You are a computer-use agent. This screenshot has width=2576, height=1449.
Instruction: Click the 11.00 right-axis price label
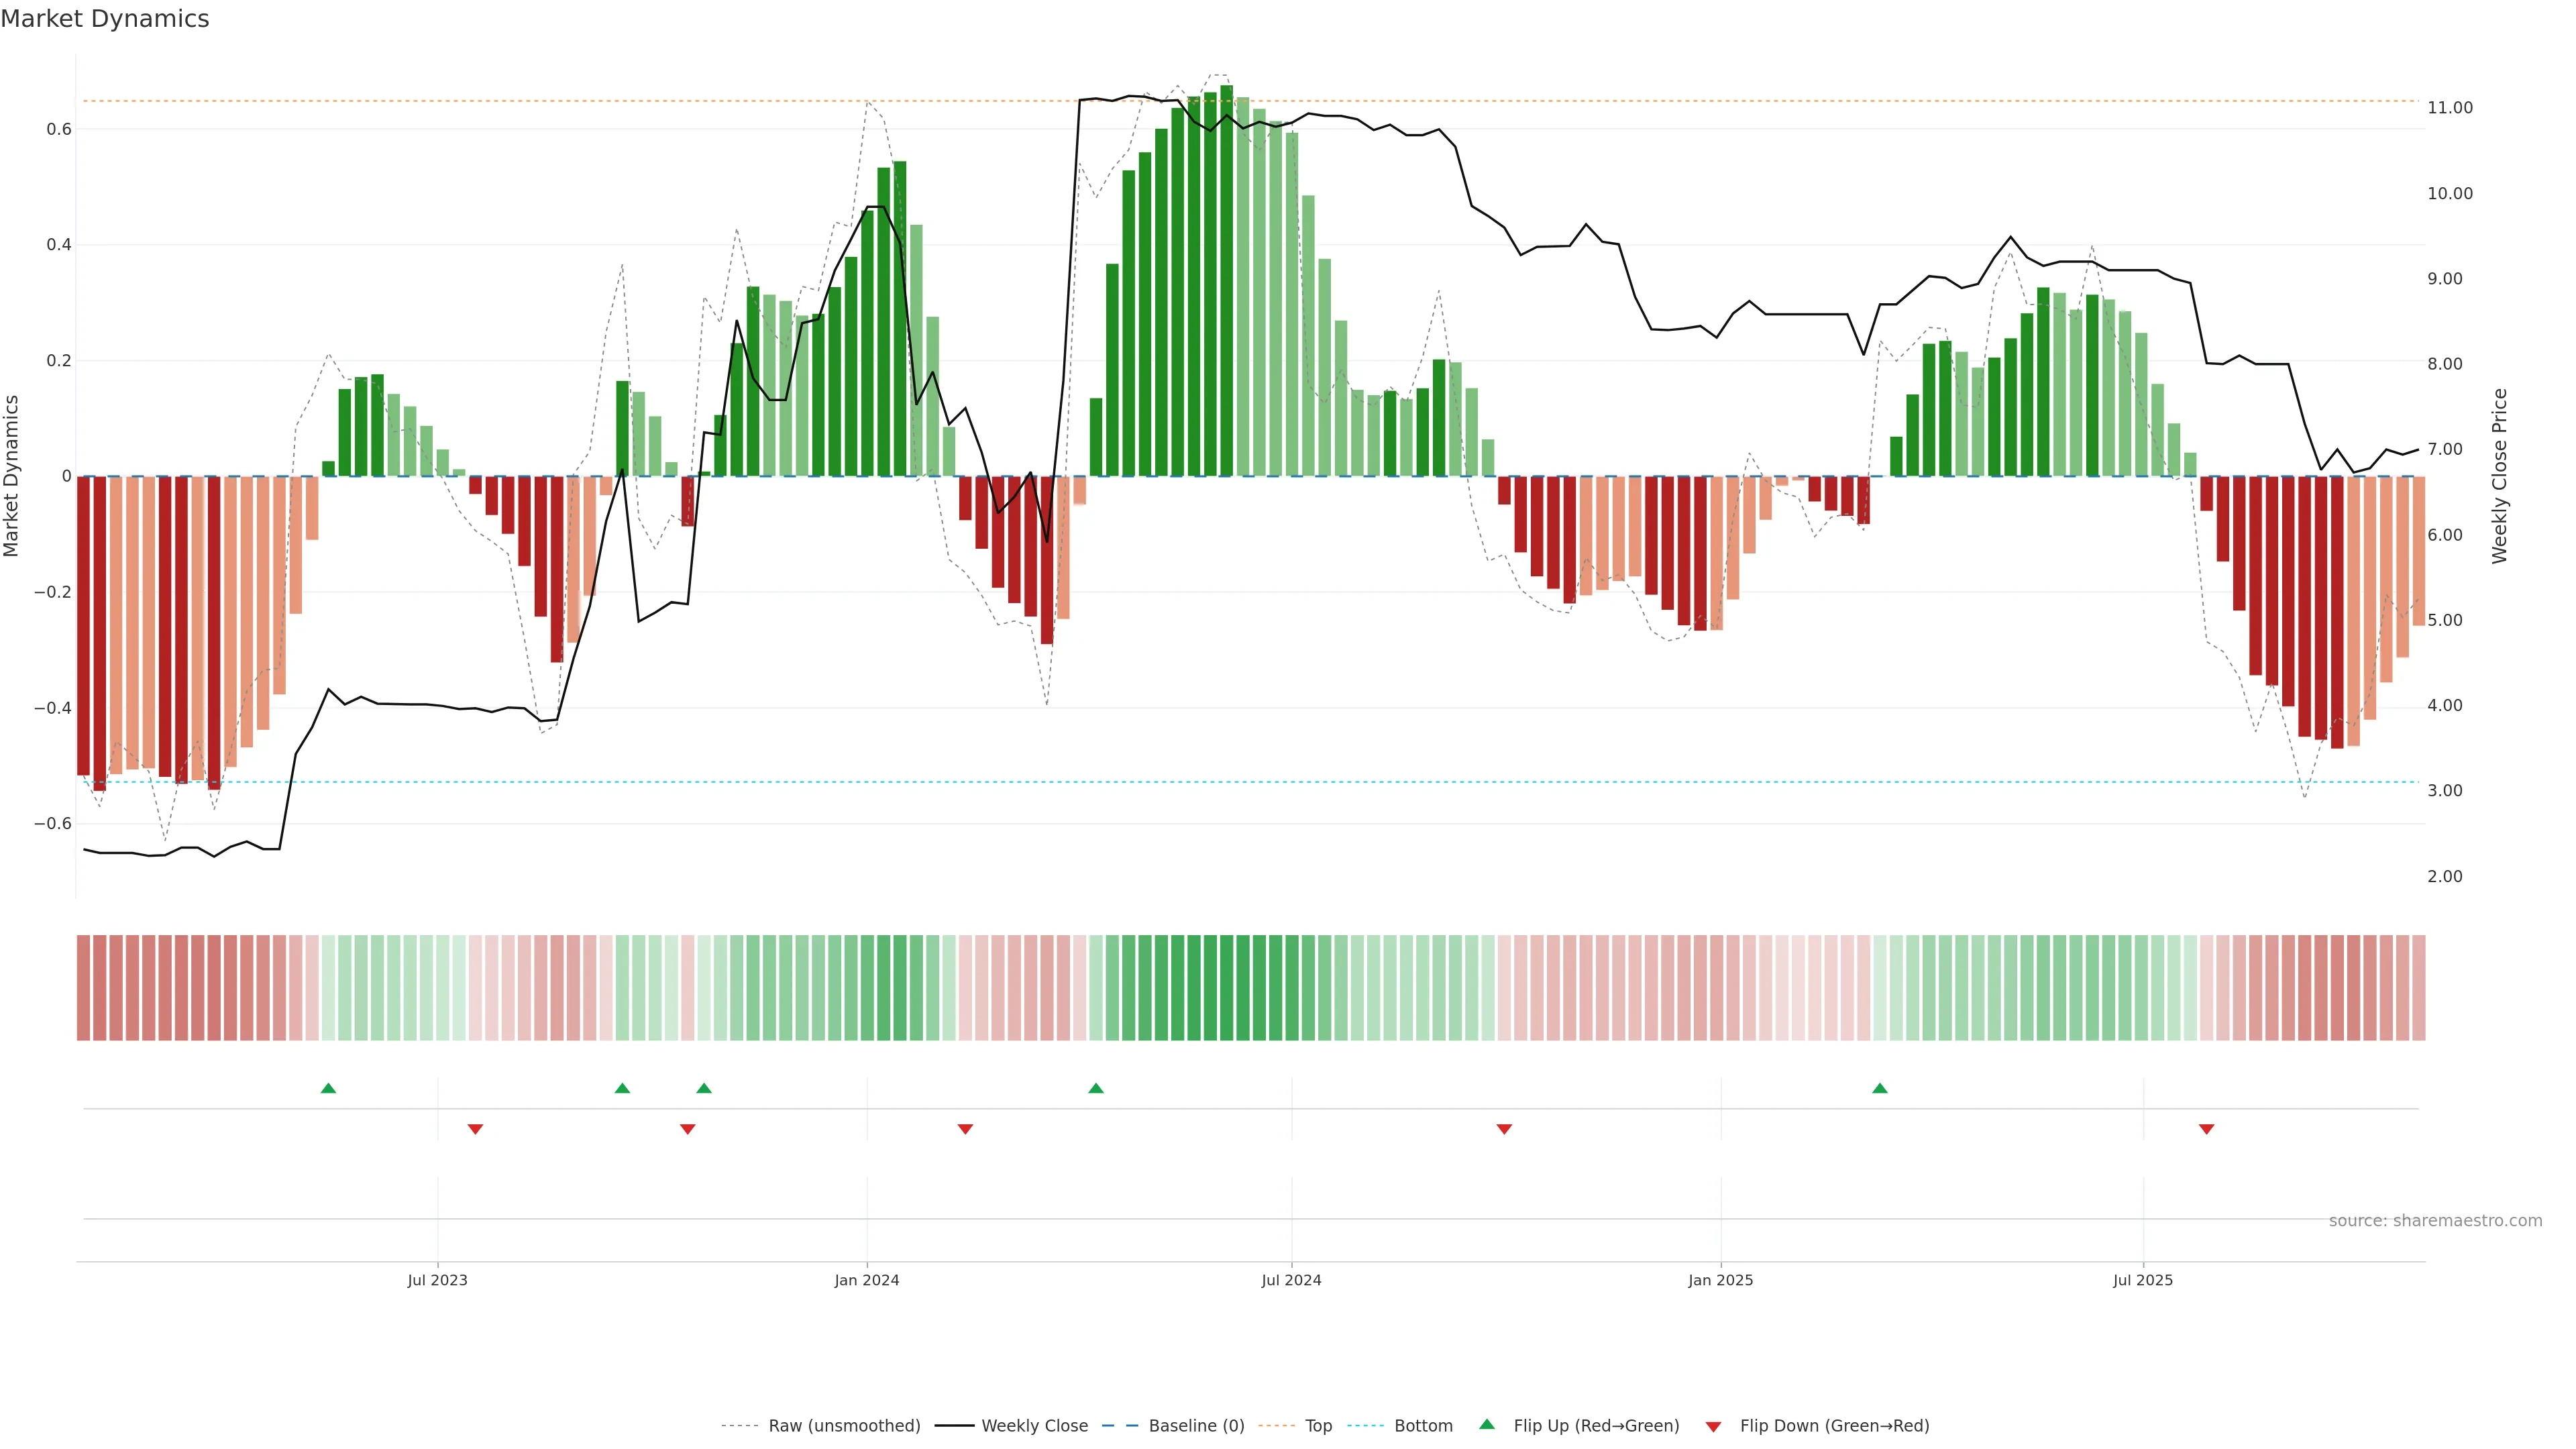tap(2449, 108)
